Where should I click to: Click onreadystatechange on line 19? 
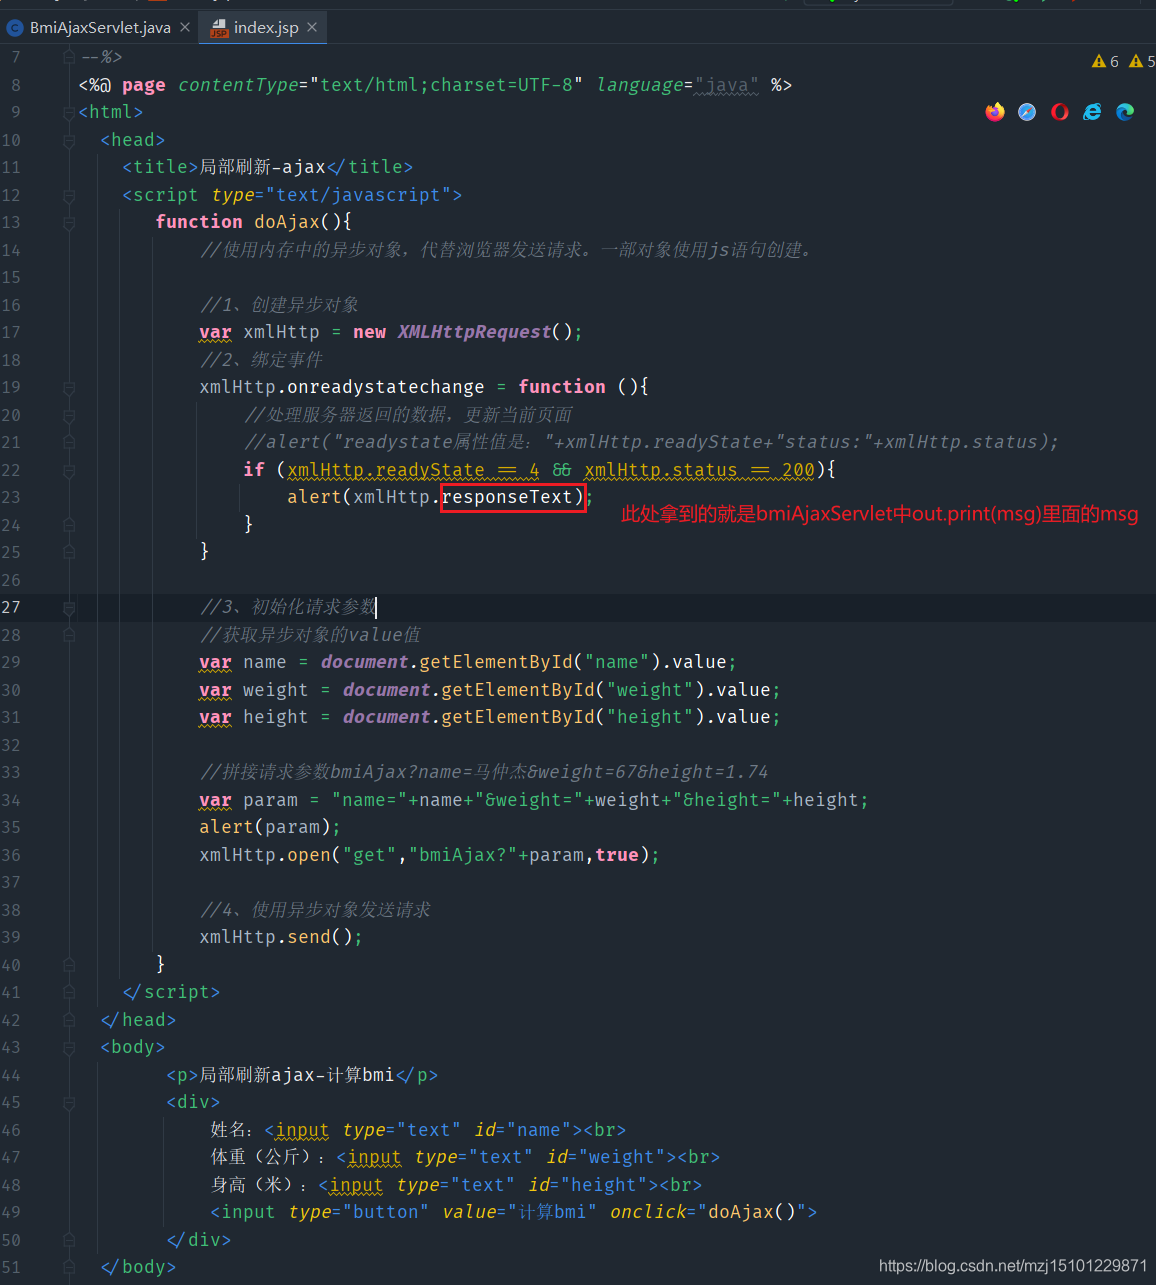tap(386, 387)
